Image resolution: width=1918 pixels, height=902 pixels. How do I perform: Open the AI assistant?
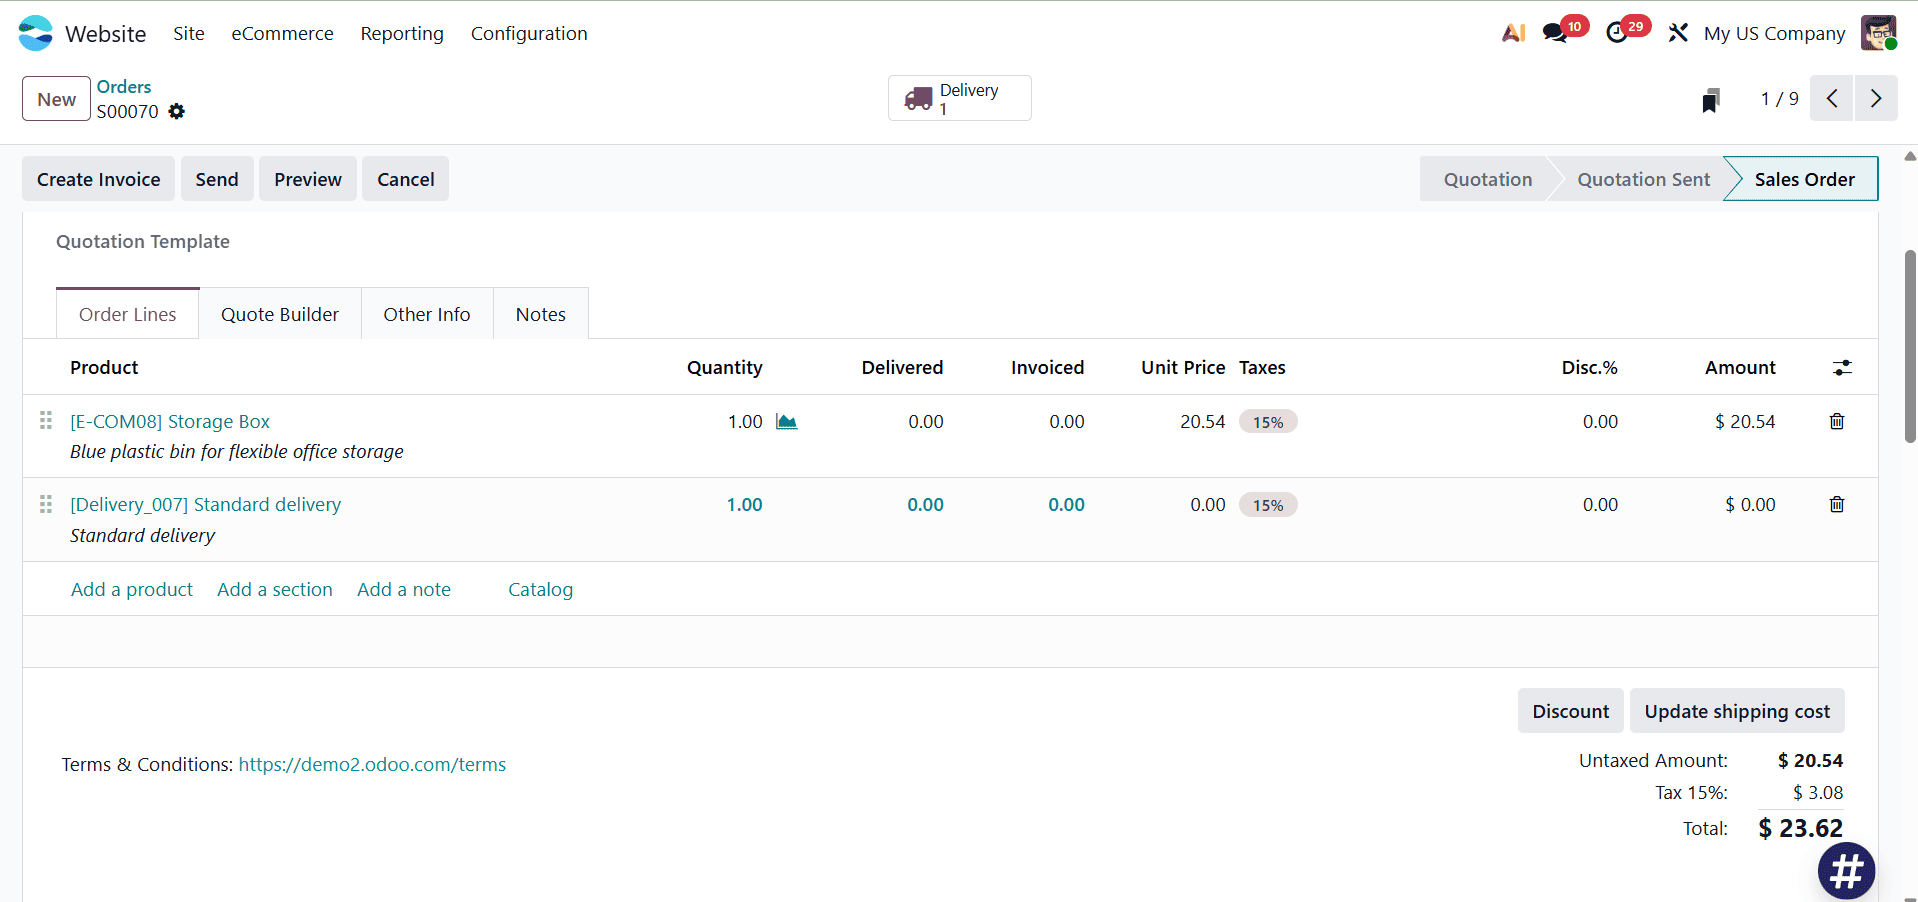pyautogui.click(x=1513, y=32)
